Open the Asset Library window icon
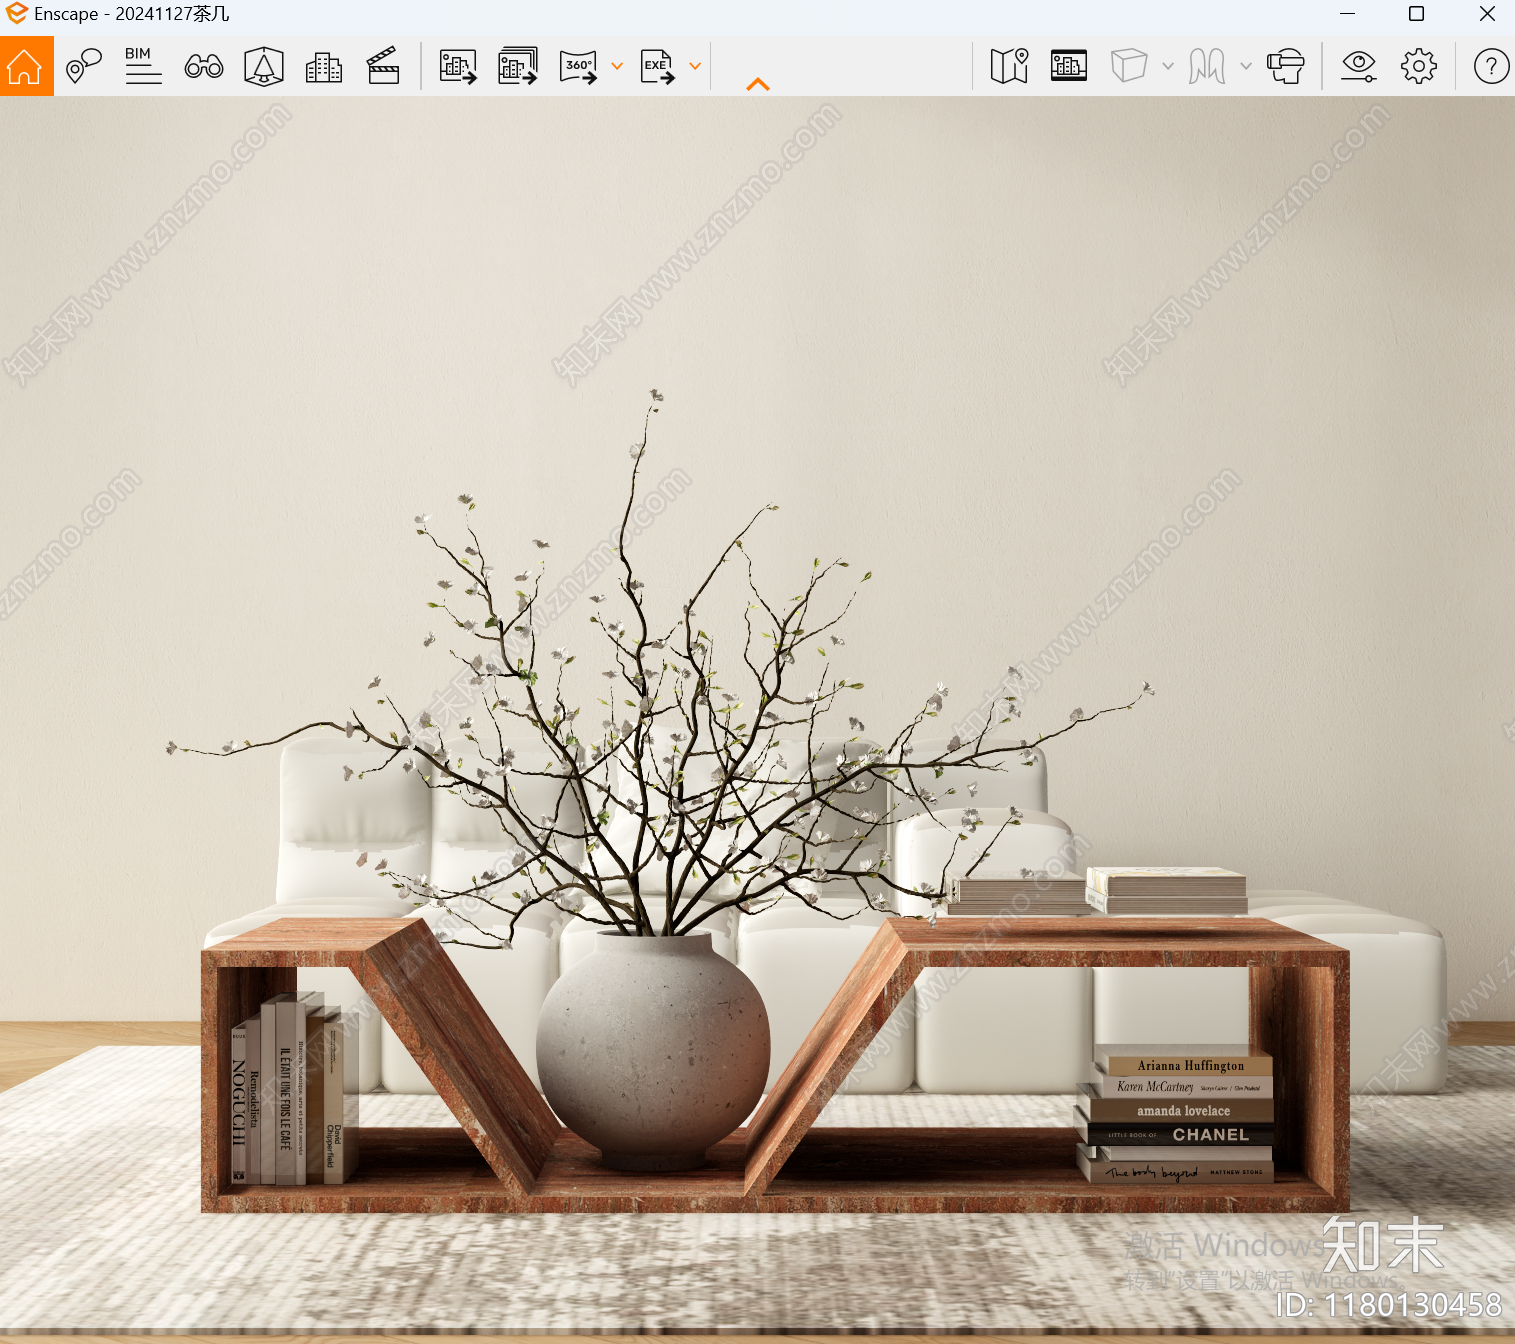The height and width of the screenshot is (1344, 1515). coord(1069,66)
